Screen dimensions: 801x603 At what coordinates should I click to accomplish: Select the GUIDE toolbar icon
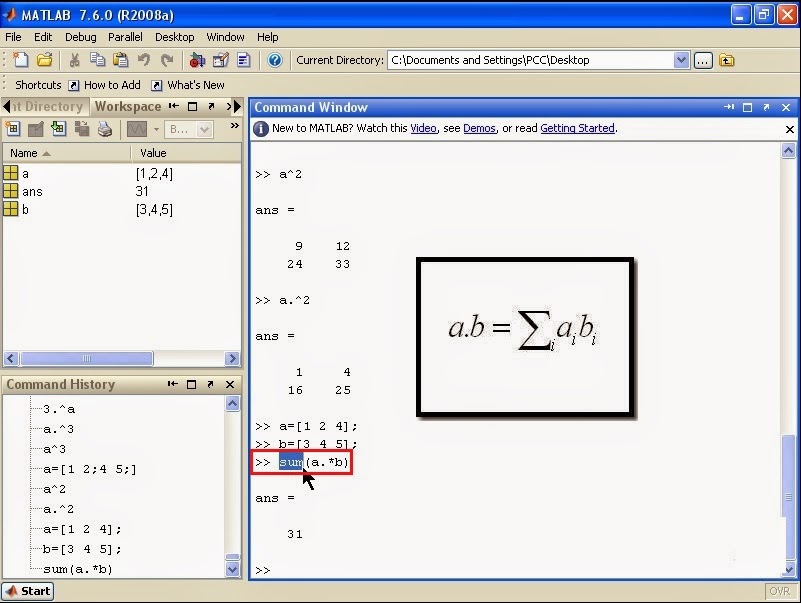221,59
